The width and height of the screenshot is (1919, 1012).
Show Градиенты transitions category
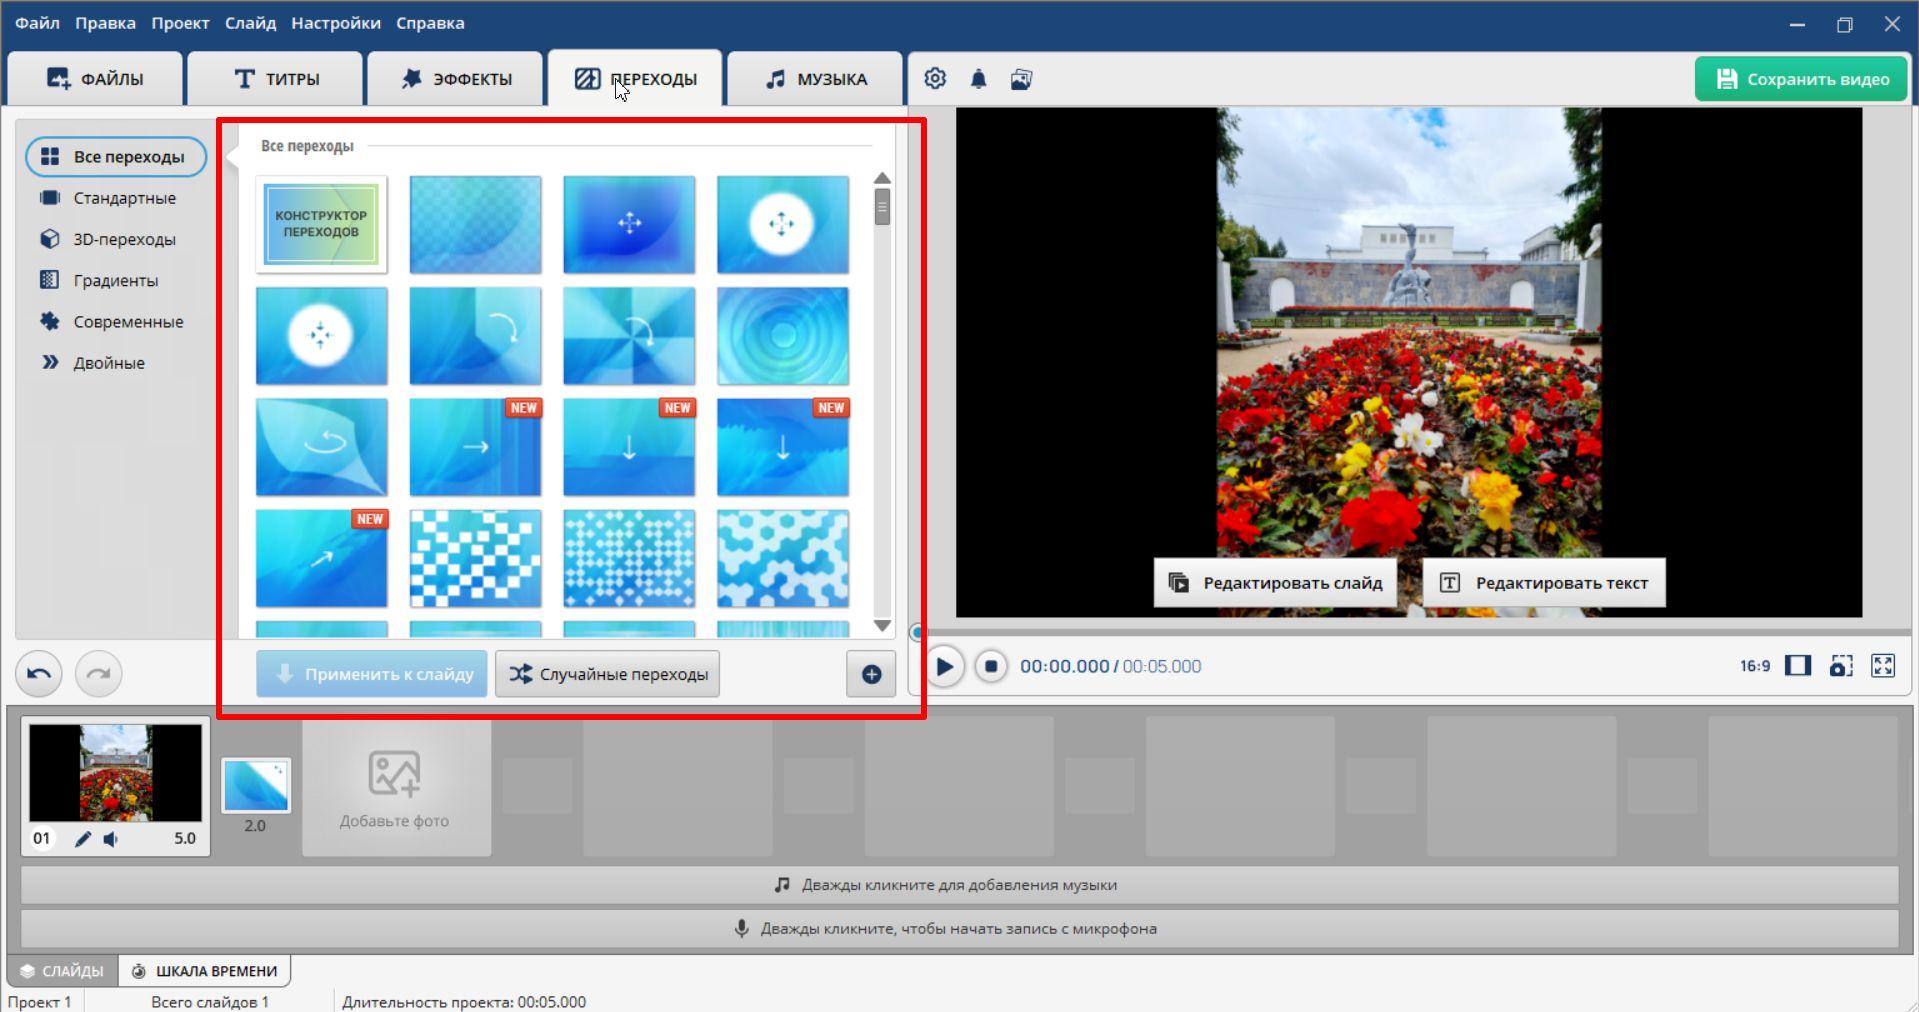pos(115,281)
